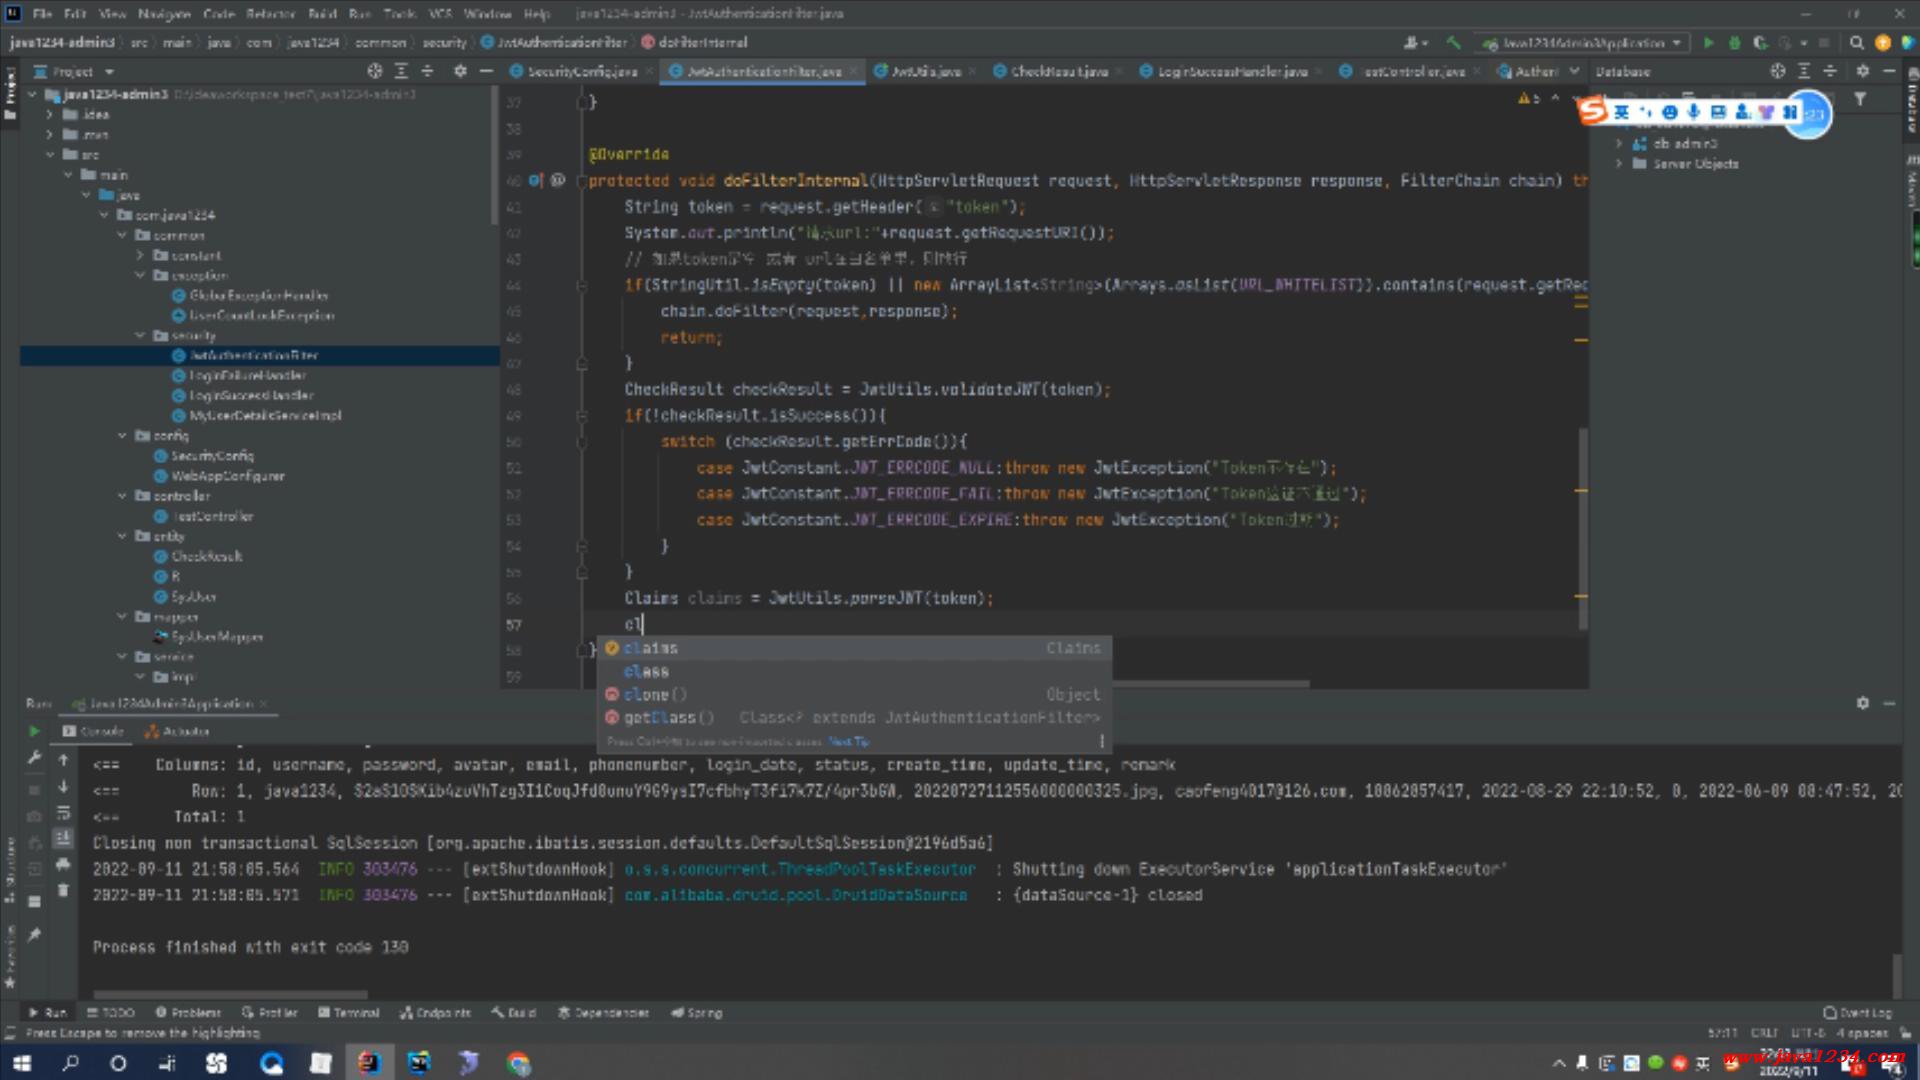
Task: Click the warnings indicator in the editor corner
Action: point(1529,98)
